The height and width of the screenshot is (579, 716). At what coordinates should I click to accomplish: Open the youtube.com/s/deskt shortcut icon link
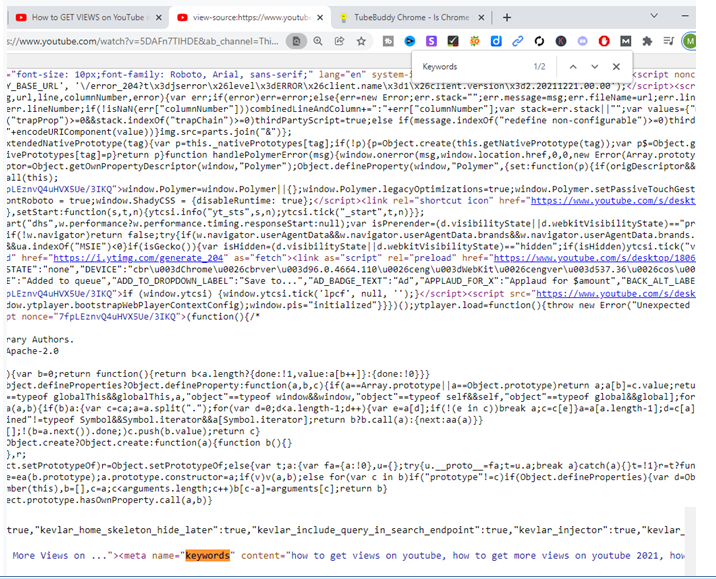pyautogui.click(x=613, y=200)
